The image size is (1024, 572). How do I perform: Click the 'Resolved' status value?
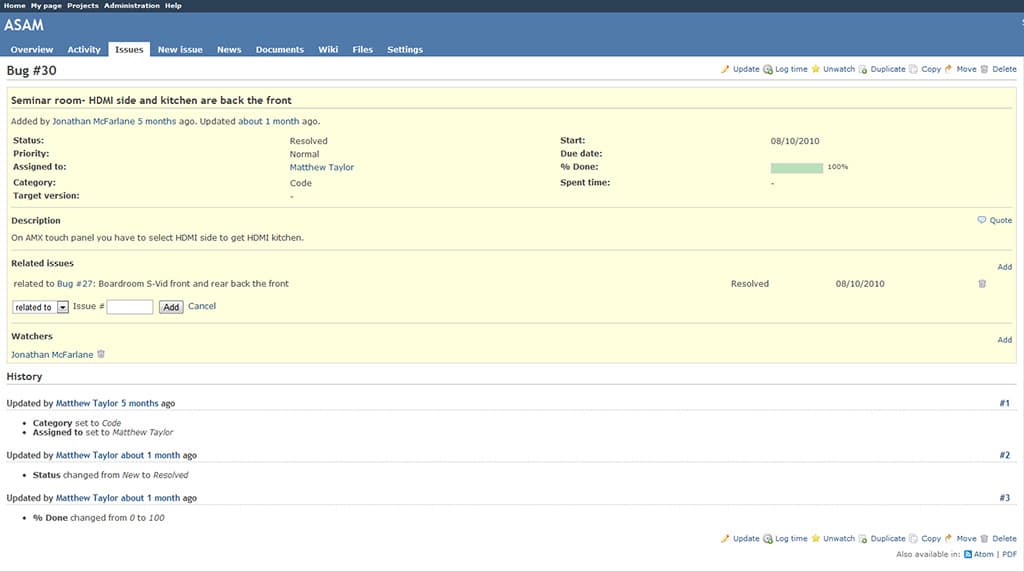point(308,141)
